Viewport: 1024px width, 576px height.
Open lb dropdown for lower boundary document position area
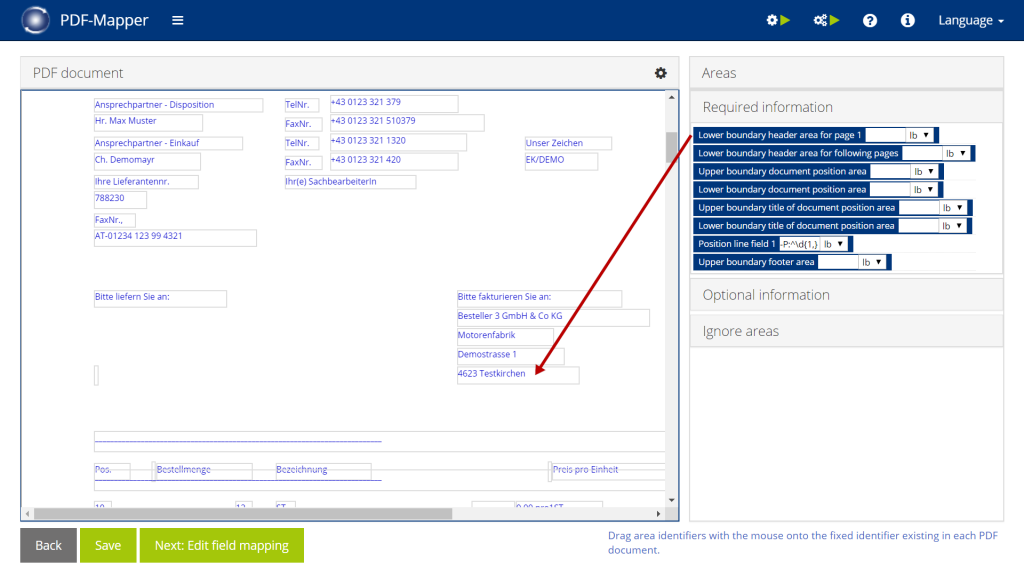[924, 190]
